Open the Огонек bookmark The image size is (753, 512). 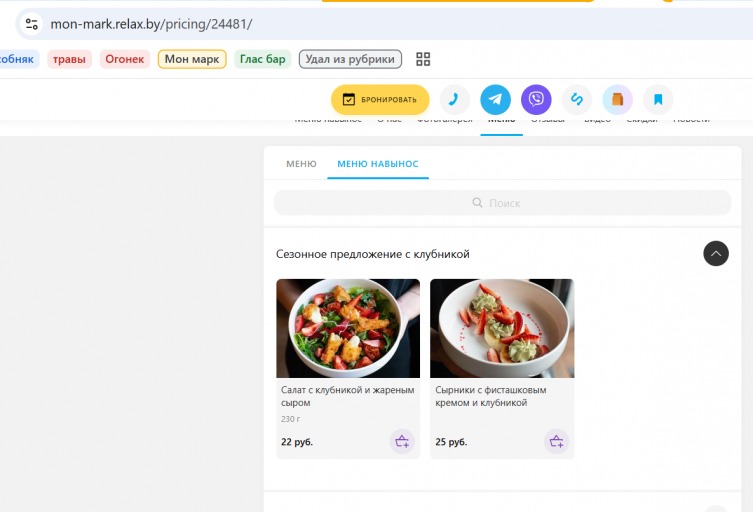point(125,59)
